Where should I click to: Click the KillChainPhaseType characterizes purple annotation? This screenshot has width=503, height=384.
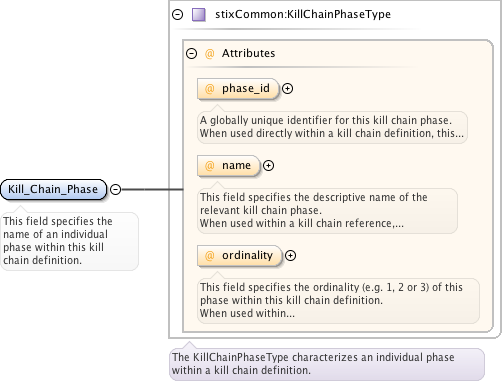[x=327, y=364]
